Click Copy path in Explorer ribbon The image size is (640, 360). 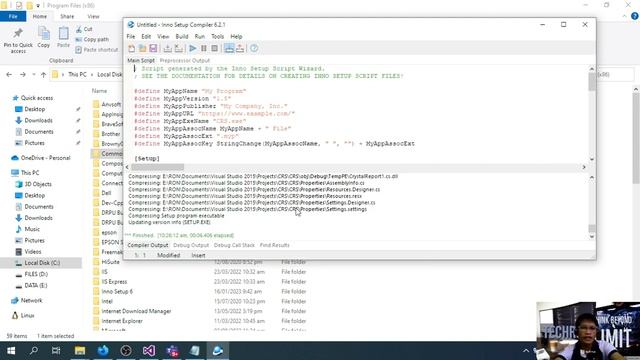(x=92, y=40)
